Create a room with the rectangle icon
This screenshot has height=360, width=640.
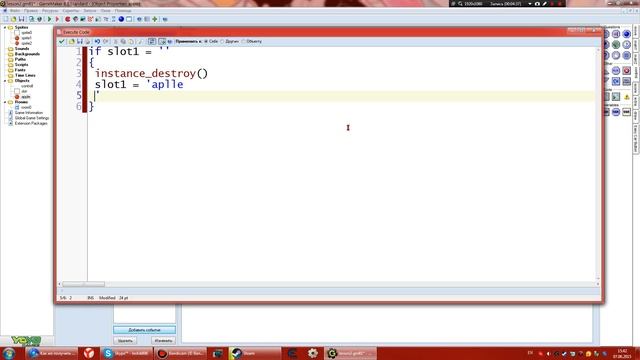coord(129,19)
